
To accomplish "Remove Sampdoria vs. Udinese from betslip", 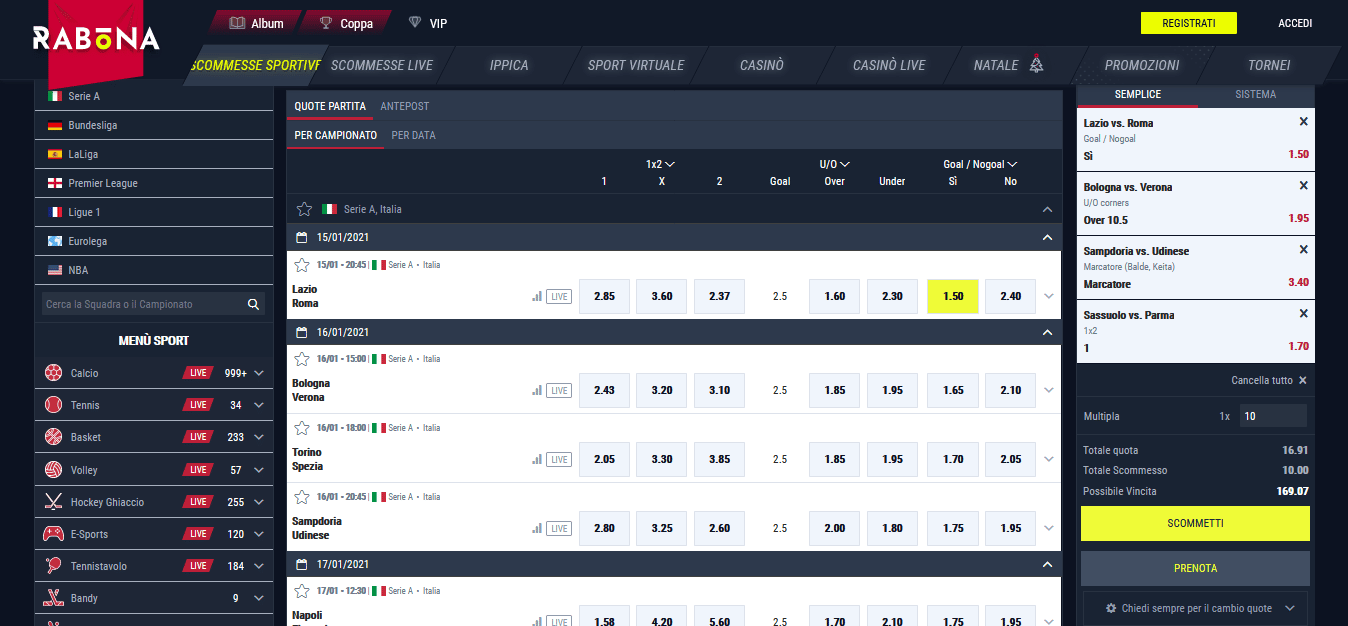I will [1303, 250].
